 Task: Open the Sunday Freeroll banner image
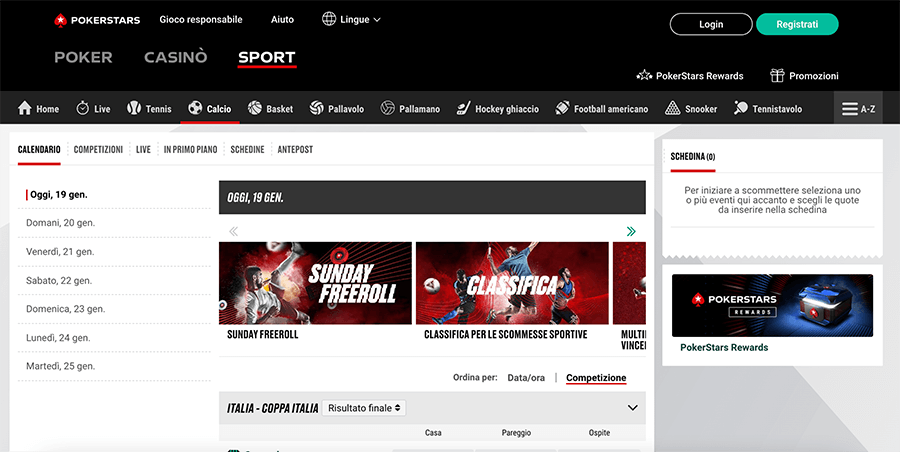315,283
